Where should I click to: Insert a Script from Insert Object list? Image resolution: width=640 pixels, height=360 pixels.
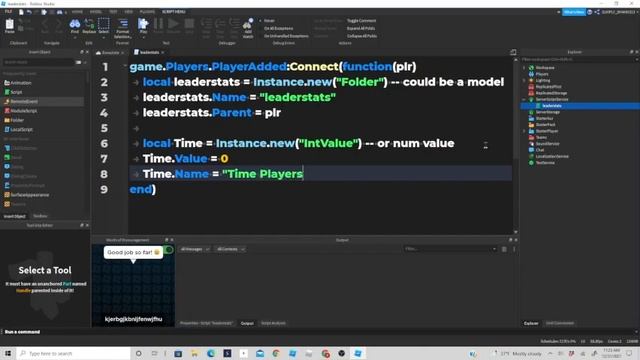[13, 92]
